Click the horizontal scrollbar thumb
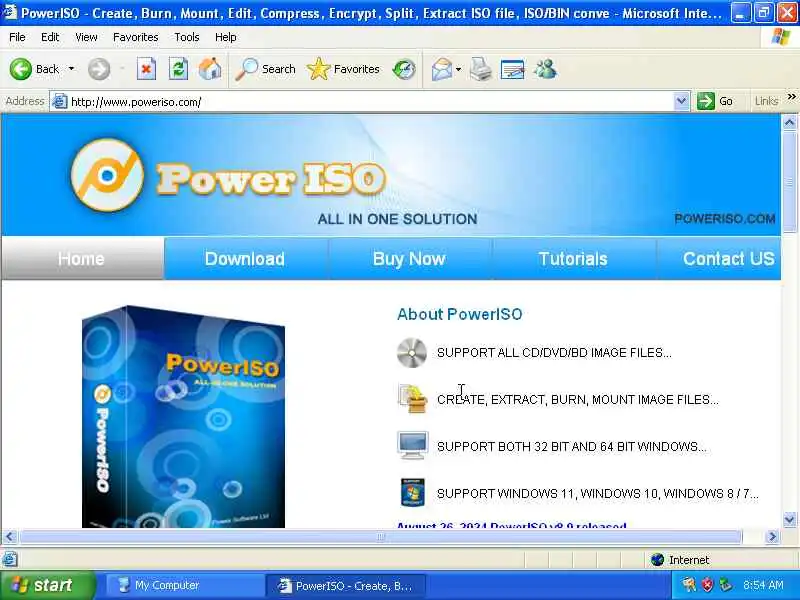 381,537
